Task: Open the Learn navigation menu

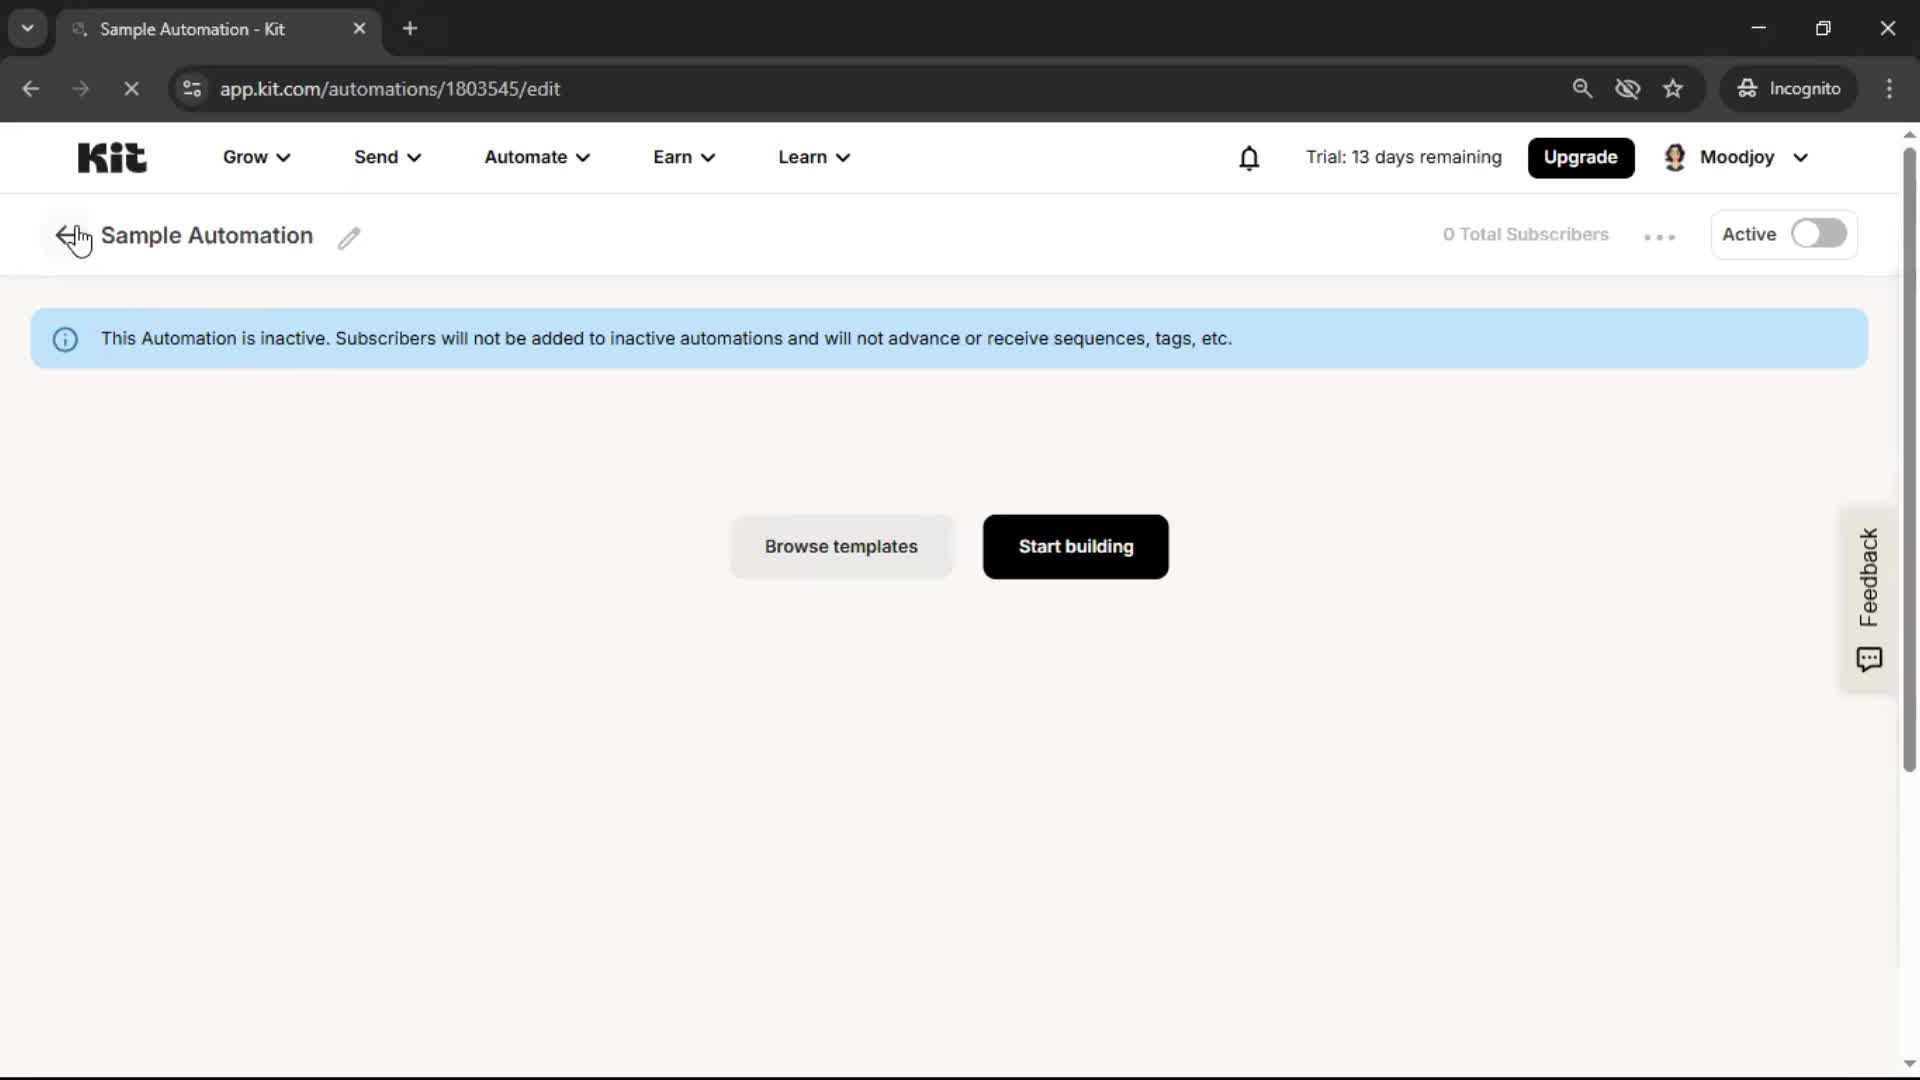Action: click(x=814, y=157)
